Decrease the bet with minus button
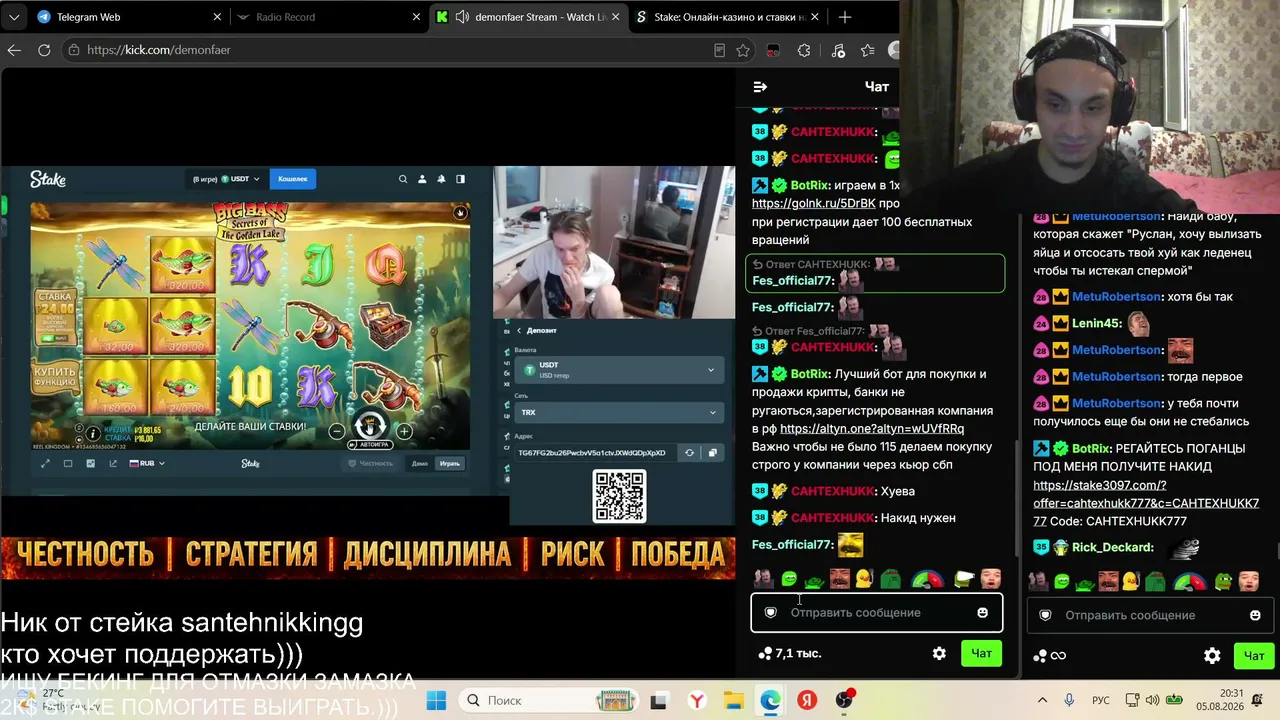This screenshot has width=1280, height=720. pyautogui.click(x=337, y=431)
